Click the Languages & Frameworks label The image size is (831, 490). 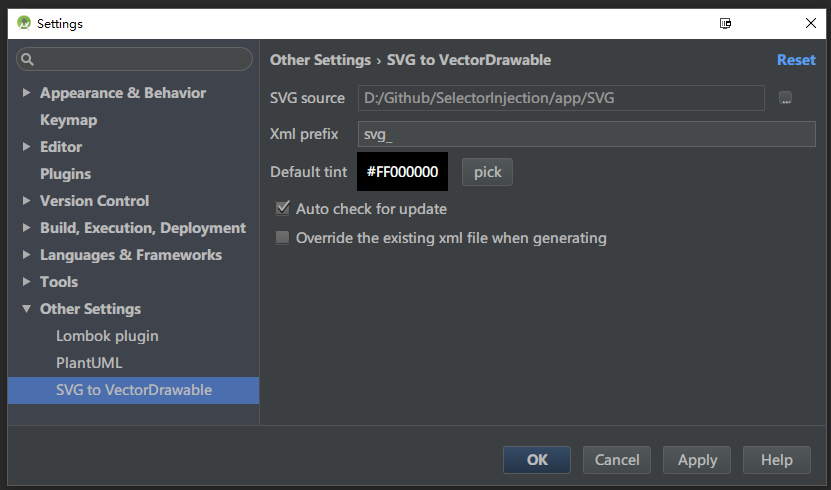click(x=131, y=255)
